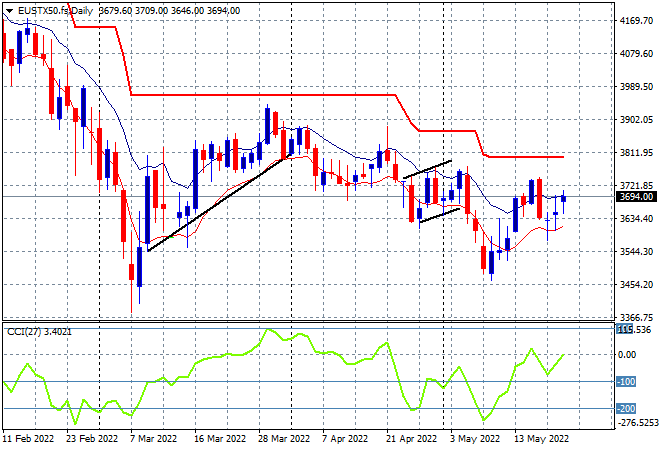This screenshot has height=450, width=660.
Task: Click the 3902.05 price axis label
Action: [636, 120]
